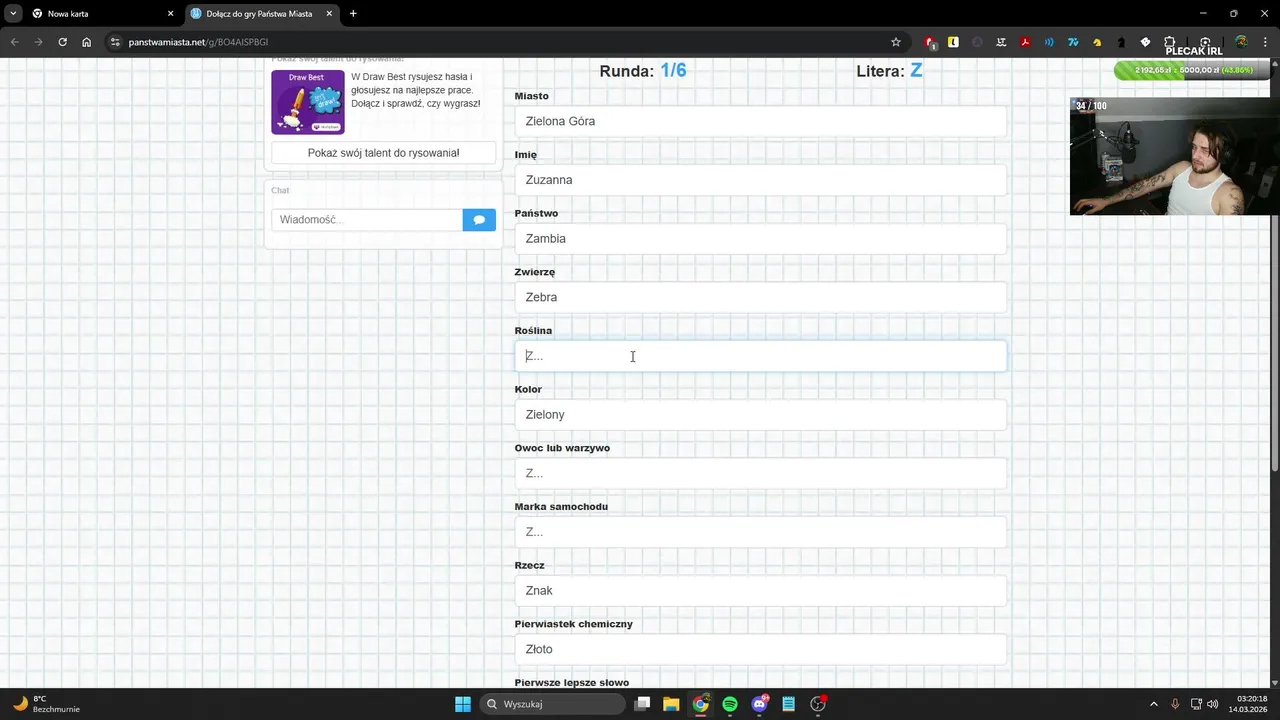Click the streamer webcam overlay
Image resolution: width=1280 pixels, height=720 pixels.
coord(1175,156)
